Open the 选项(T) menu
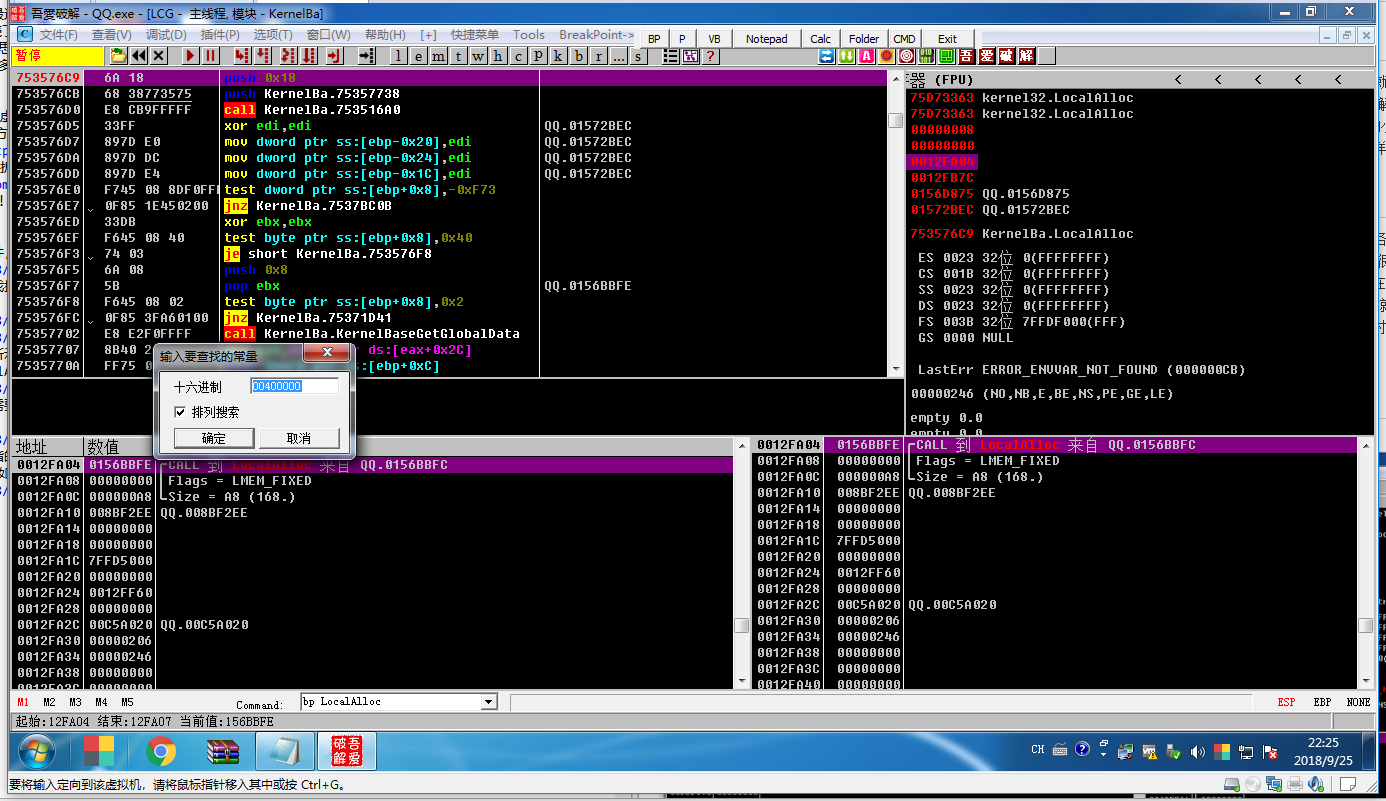The height and width of the screenshot is (801, 1386). click(x=273, y=35)
